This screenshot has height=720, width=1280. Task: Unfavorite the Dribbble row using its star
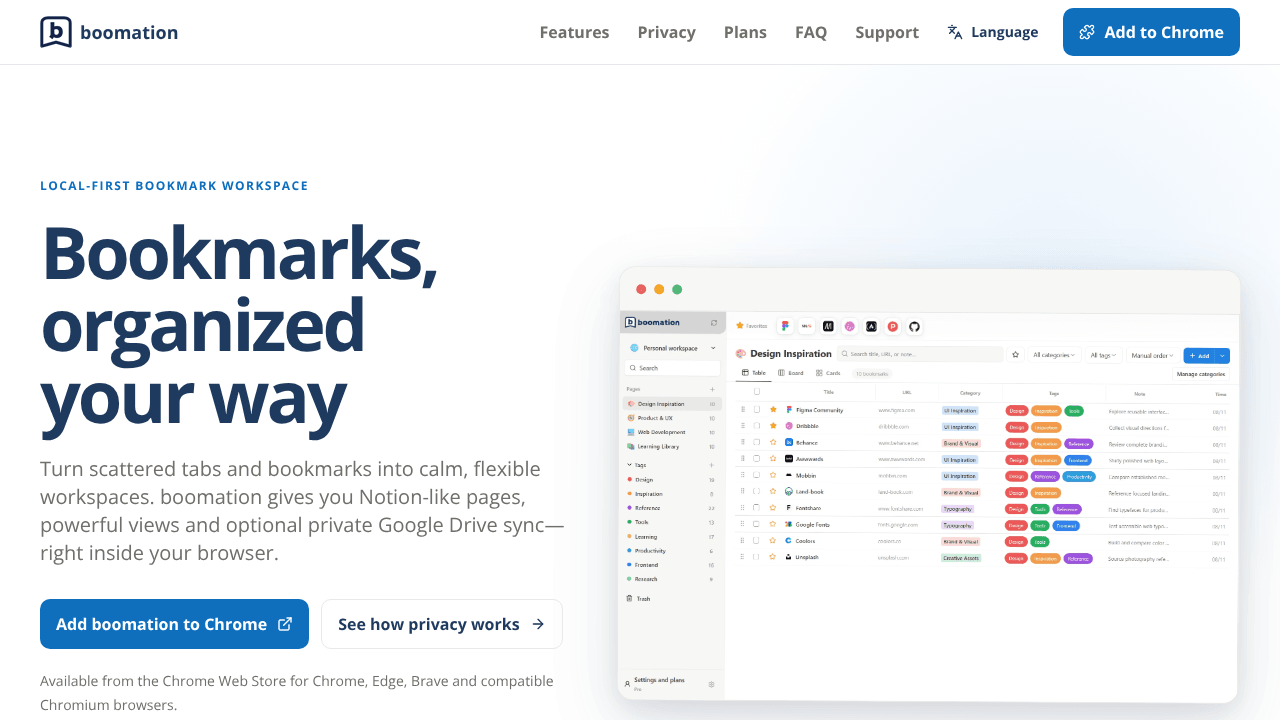[773, 426]
